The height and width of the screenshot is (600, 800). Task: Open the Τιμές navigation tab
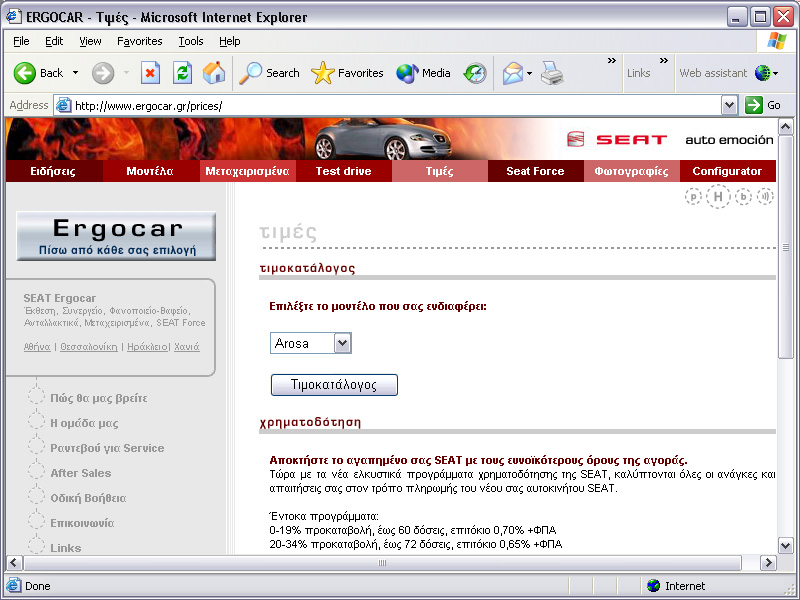439,171
